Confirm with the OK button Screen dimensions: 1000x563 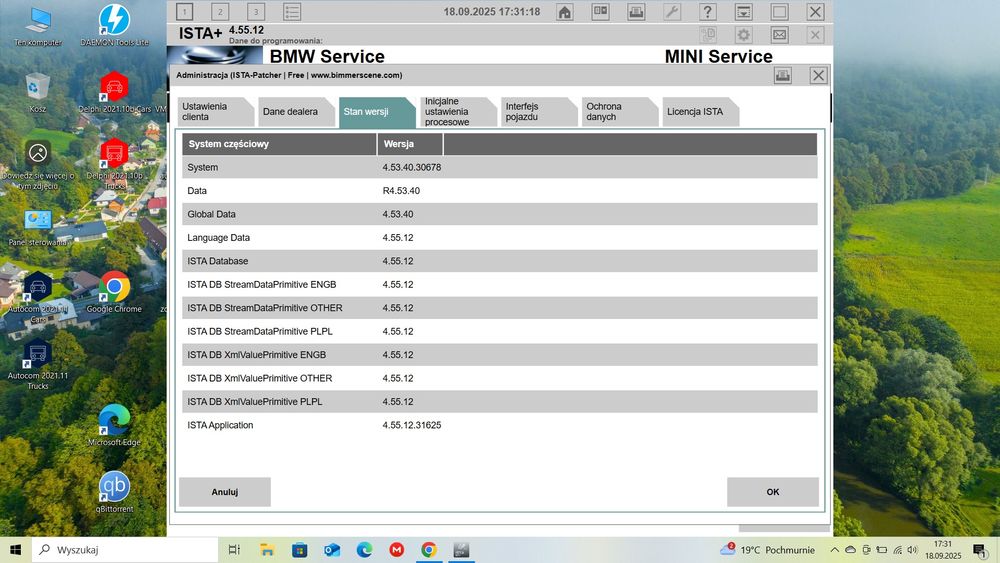773,492
